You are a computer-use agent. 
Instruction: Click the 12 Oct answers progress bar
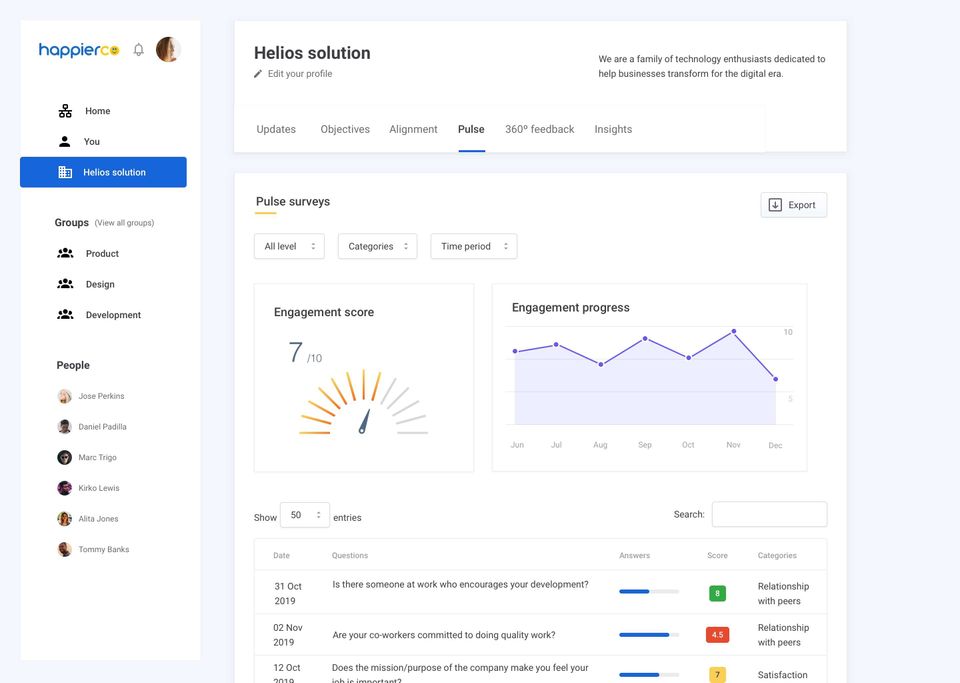click(649, 674)
